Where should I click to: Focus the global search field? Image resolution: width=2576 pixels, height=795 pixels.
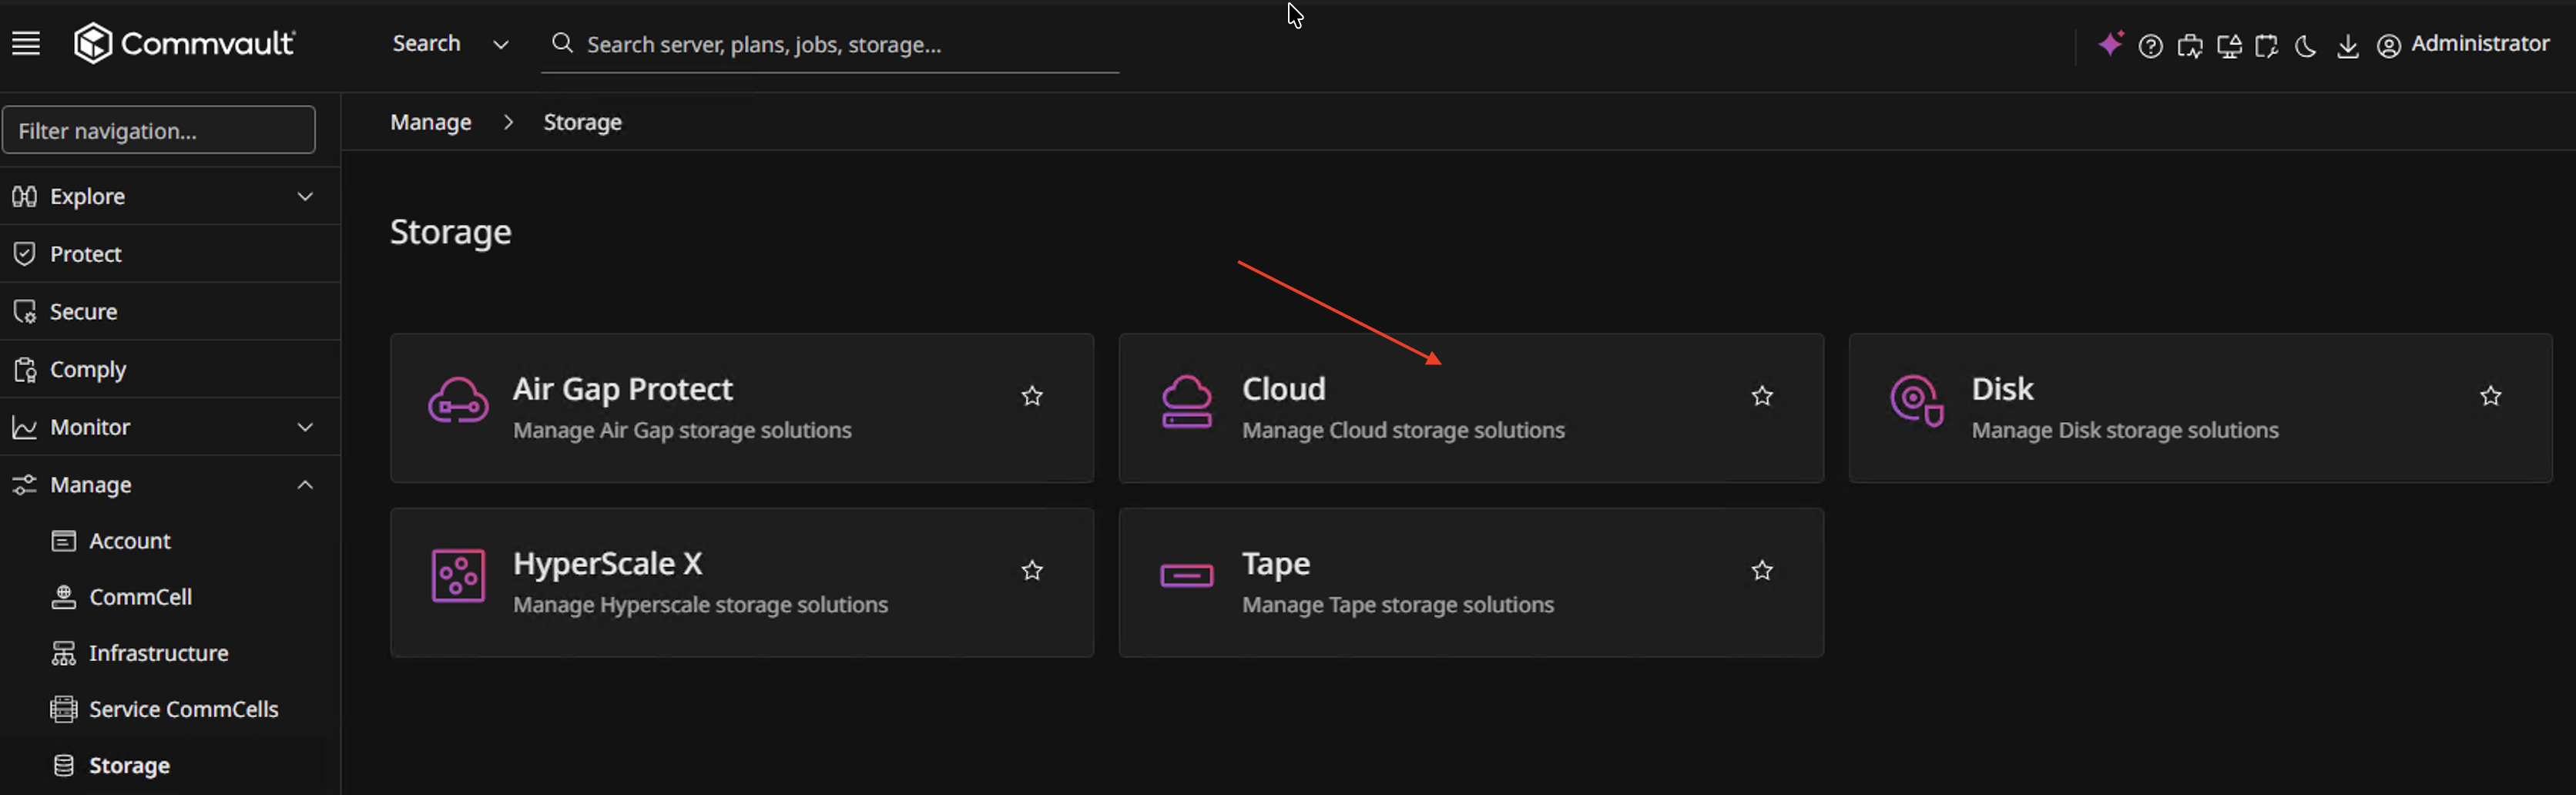[830, 45]
